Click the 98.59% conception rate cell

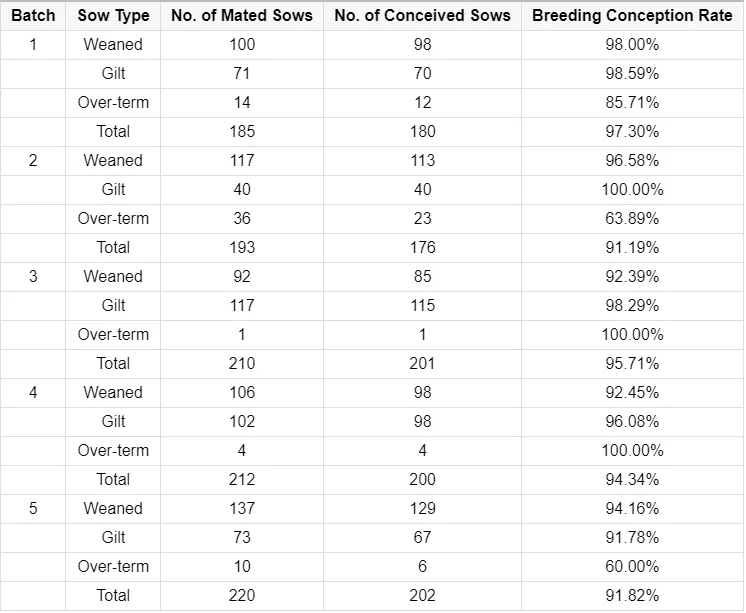[632, 74]
